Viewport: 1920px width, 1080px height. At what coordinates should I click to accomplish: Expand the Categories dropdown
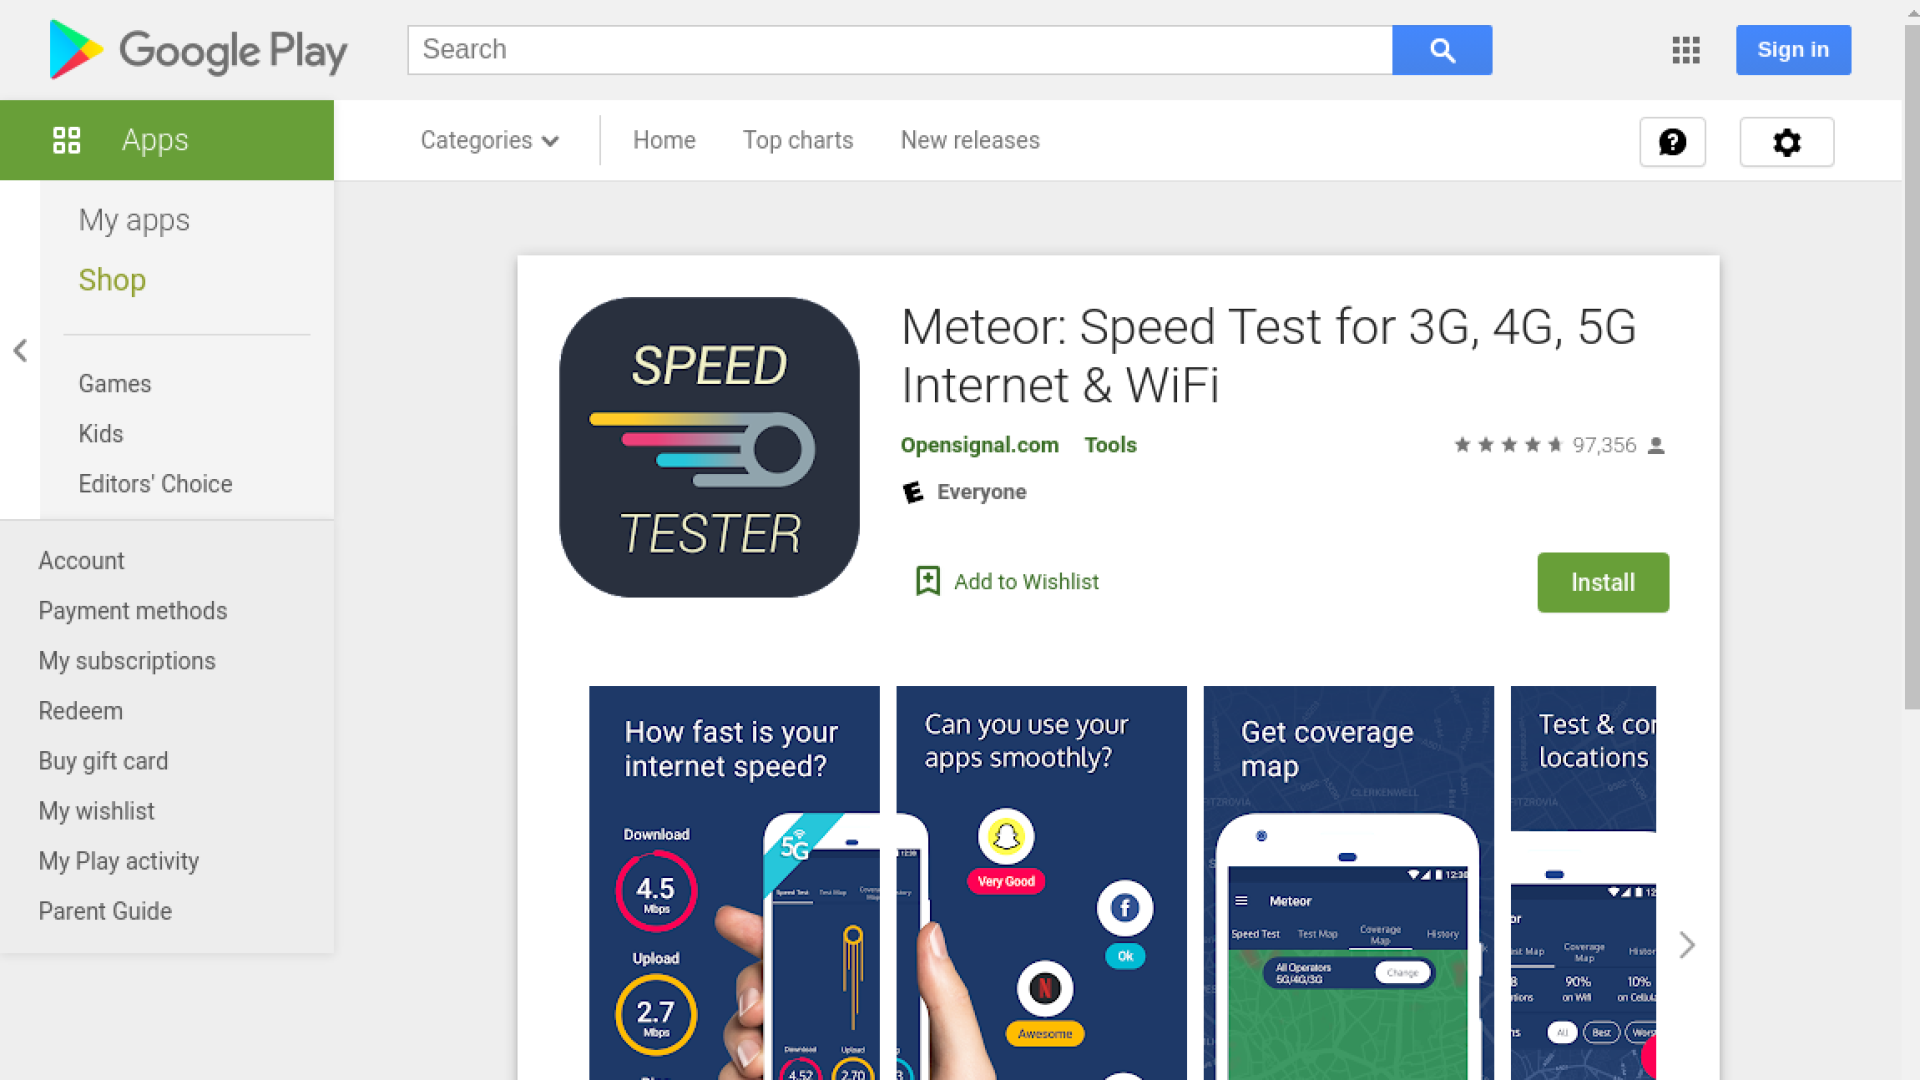pos(489,140)
